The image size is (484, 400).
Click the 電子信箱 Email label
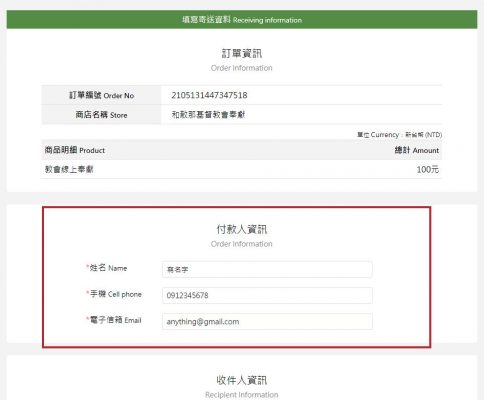114,320
